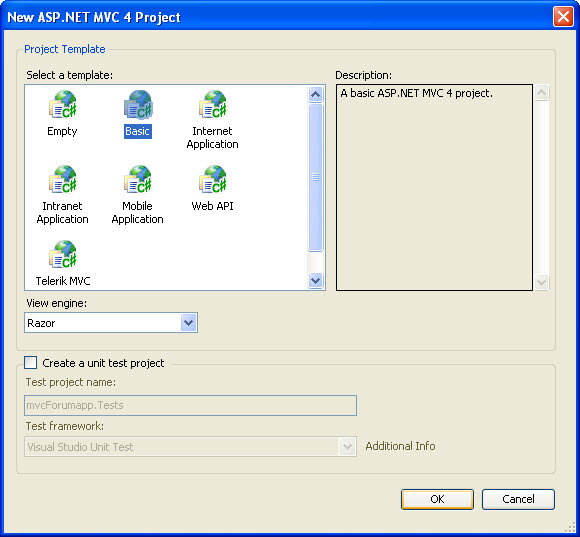Viewport: 580px width, 537px height.
Task: Close the New ASP.NET MVC 4 Project dialog
Action: point(563,17)
